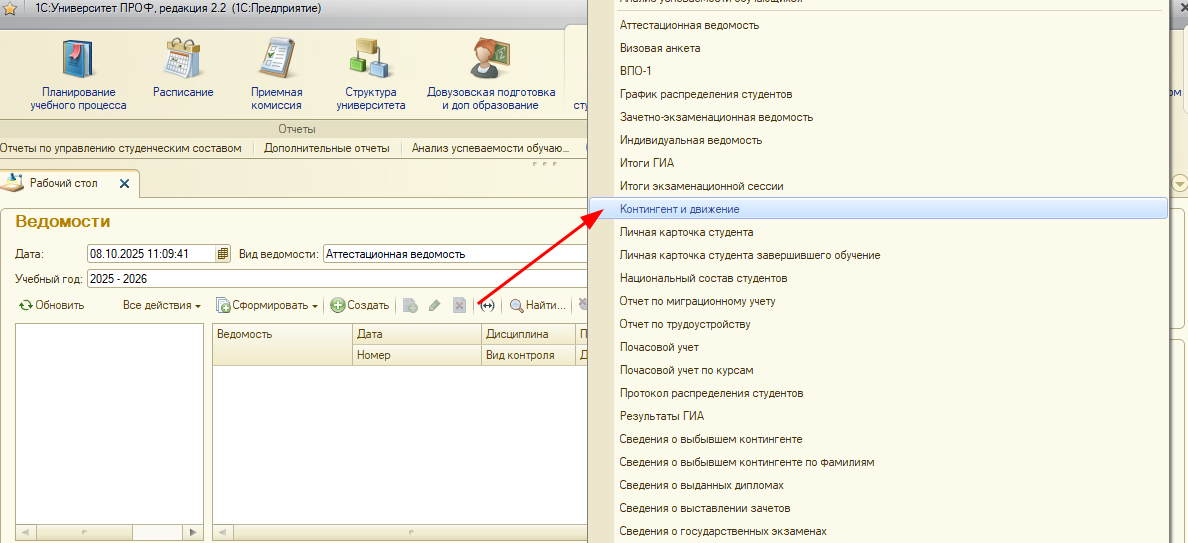Screen dimensions: 1188x543
Task: Select Итоги экзаменационной сессии menu item
Action: (701, 186)
